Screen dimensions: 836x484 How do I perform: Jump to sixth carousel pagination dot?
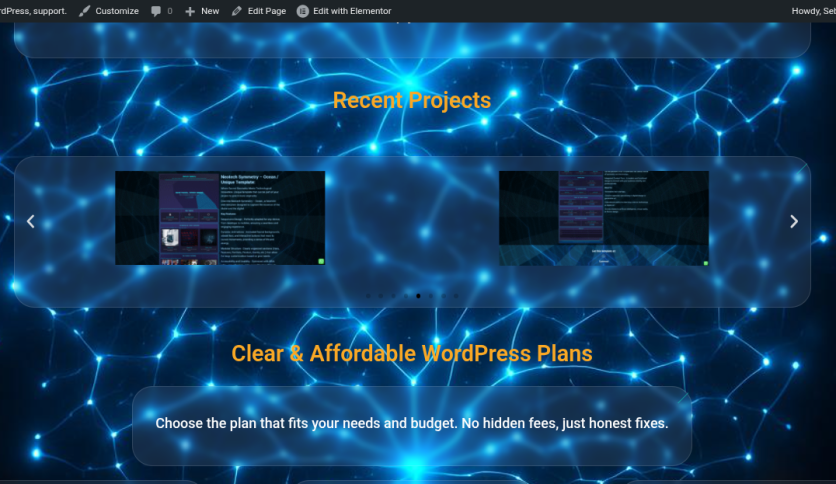coord(431,296)
